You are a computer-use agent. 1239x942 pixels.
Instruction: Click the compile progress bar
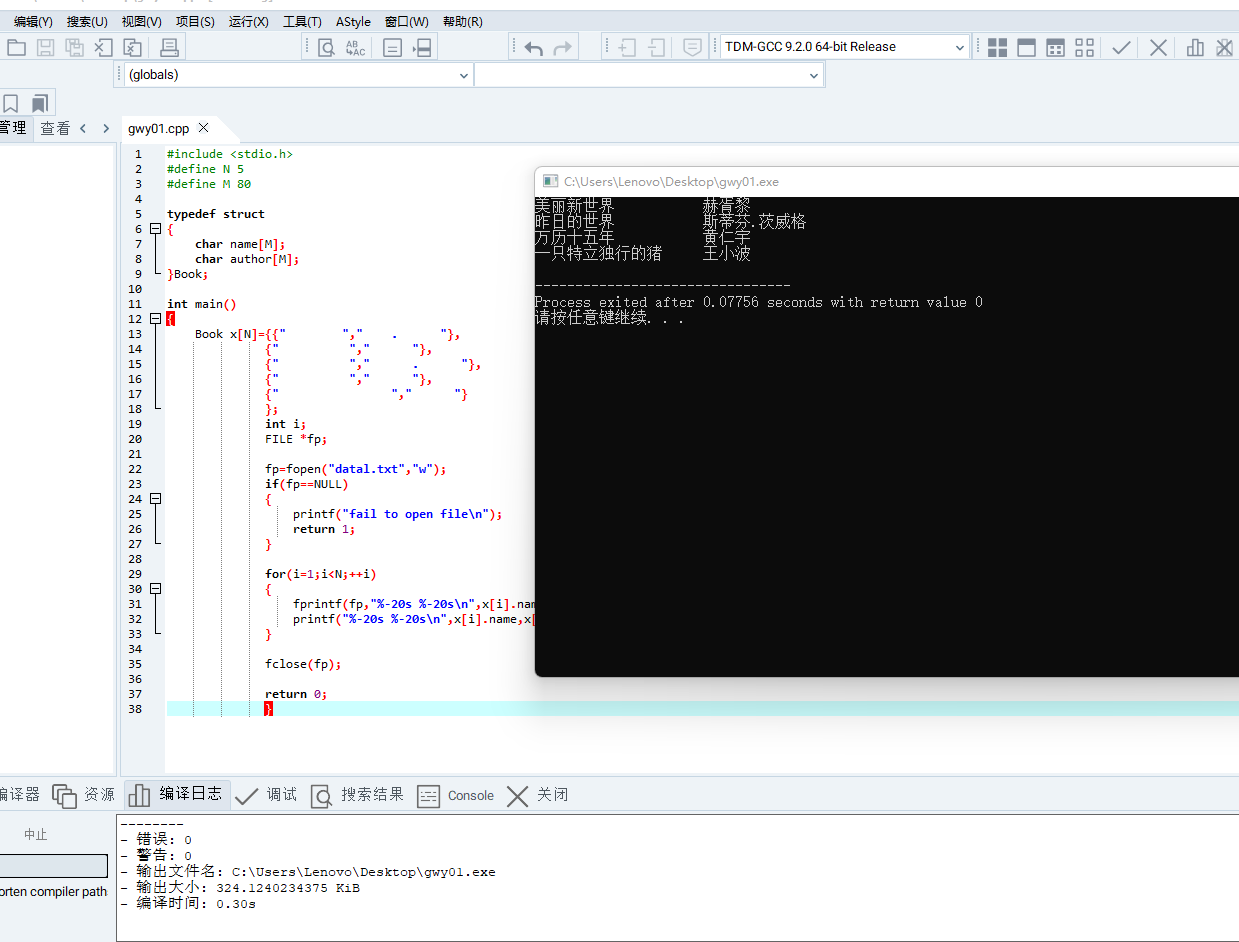click(x=53, y=866)
